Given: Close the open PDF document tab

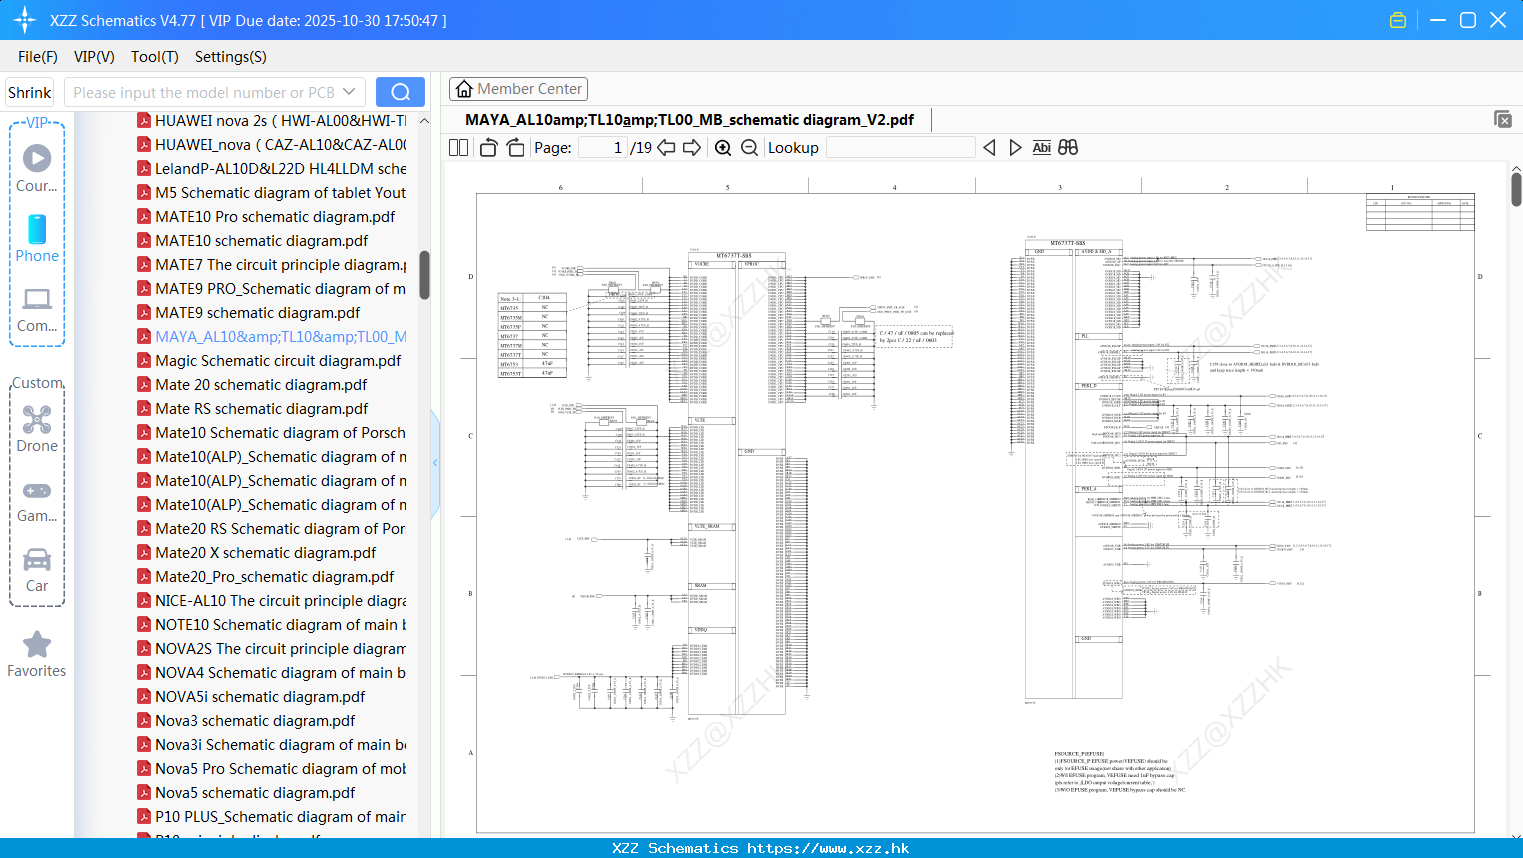Looking at the screenshot, I should coord(1503,119).
